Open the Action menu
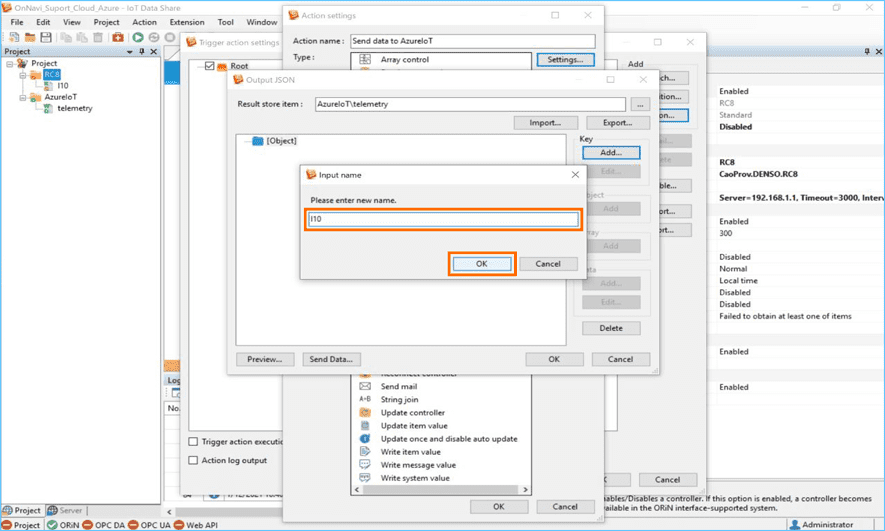This screenshot has width=885, height=531. click(144, 22)
